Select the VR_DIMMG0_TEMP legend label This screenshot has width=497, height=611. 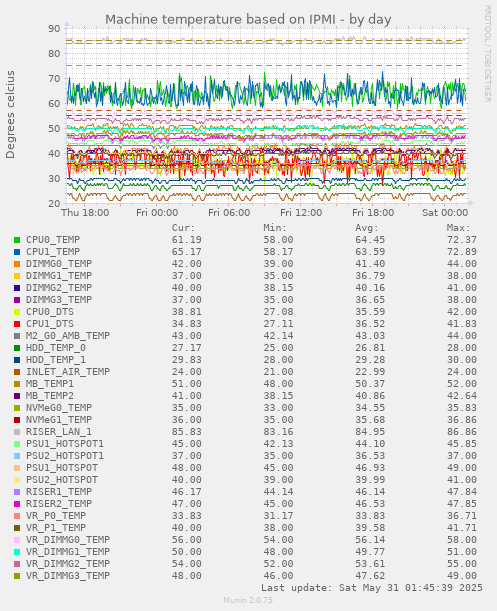pos(68,540)
